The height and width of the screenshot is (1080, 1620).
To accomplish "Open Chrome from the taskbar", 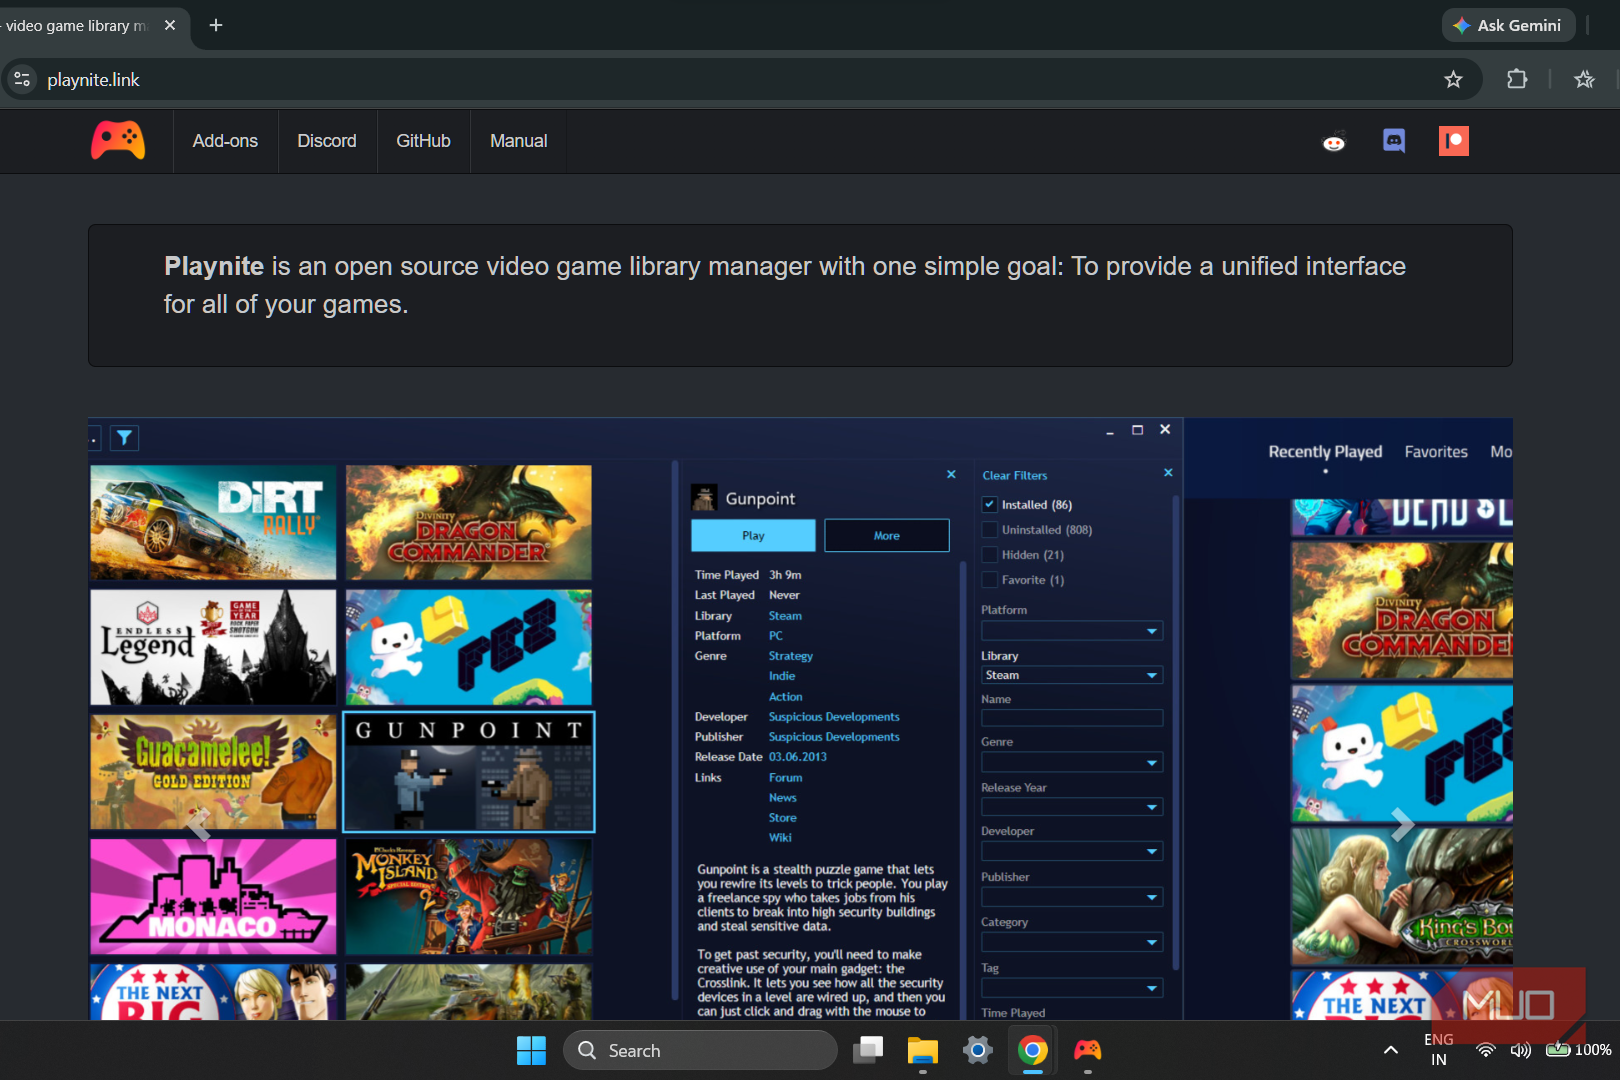I will [1033, 1050].
